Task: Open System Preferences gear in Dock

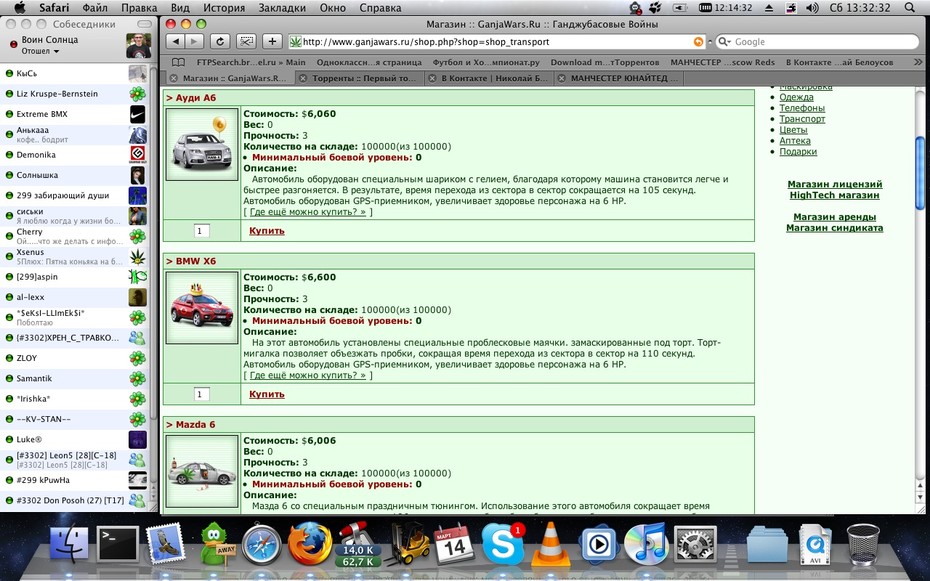Action: [695, 543]
